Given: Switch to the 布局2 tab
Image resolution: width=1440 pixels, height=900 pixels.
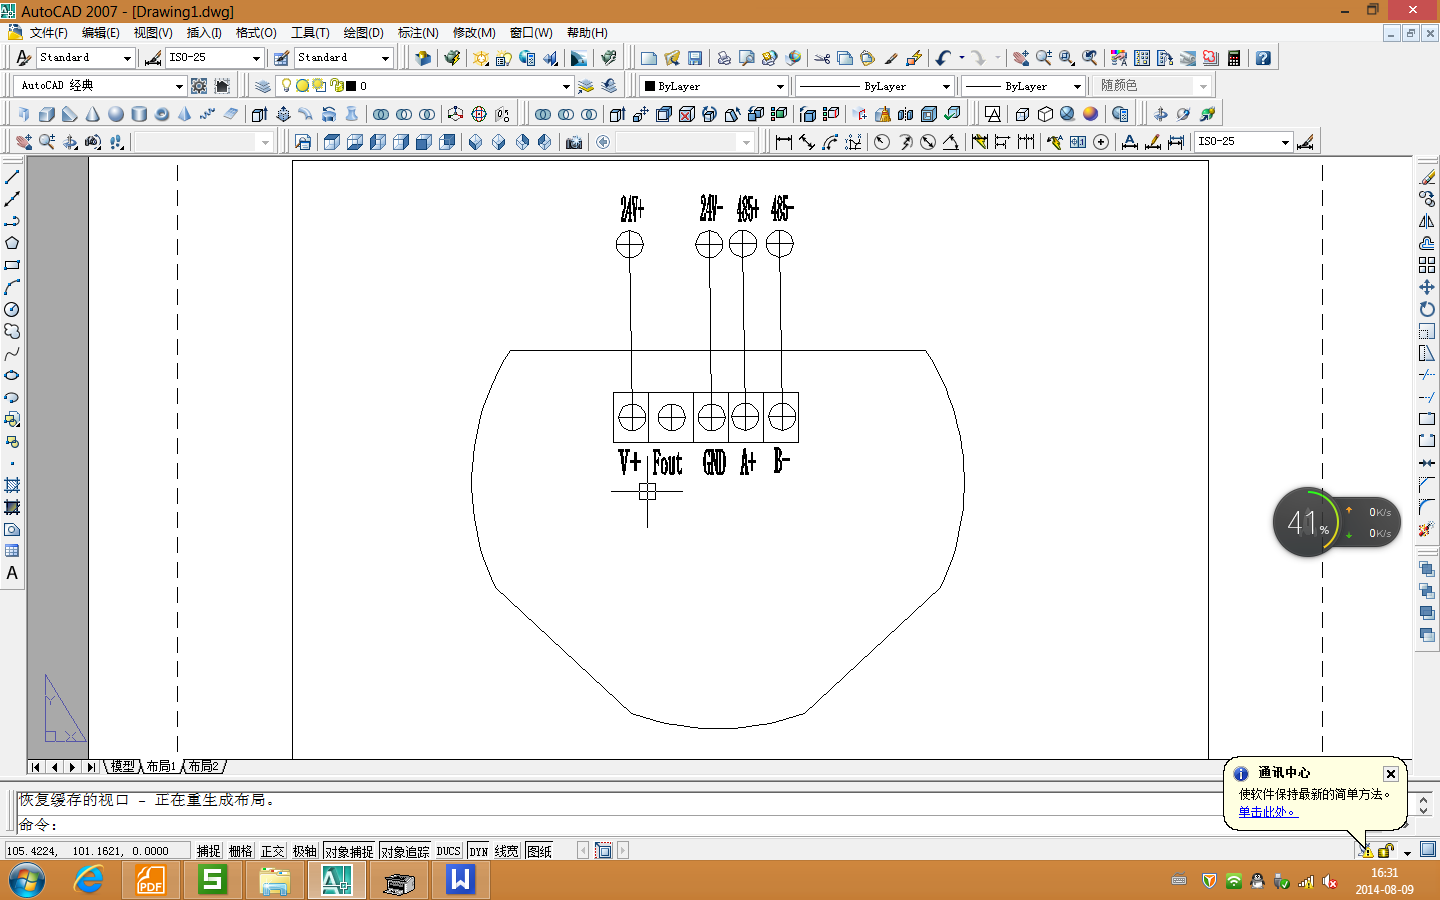Looking at the screenshot, I should click(x=203, y=767).
